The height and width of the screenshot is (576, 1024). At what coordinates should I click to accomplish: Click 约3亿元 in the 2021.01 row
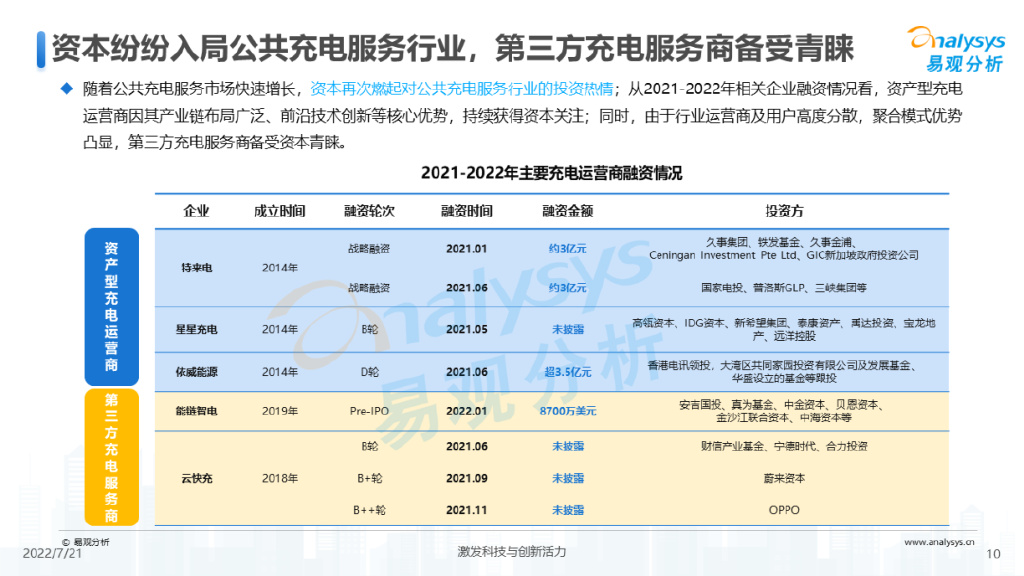[568, 249]
